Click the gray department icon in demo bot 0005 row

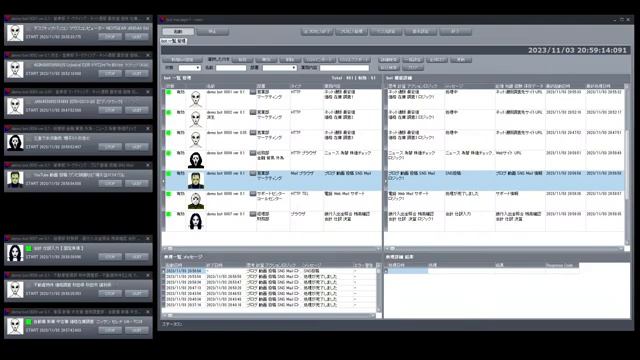[x=253, y=174]
